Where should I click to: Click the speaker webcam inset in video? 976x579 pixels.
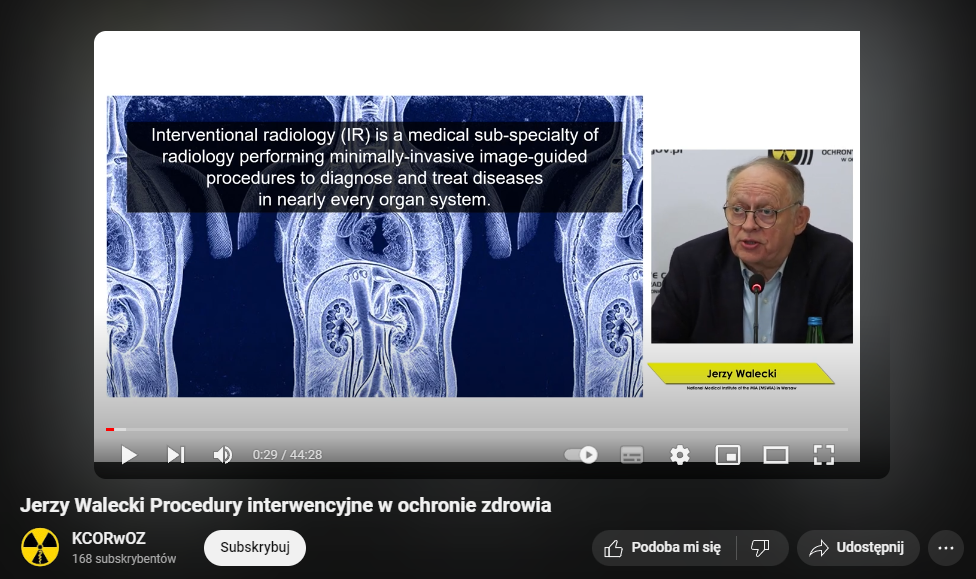pyautogui.click(x=752, y=246)
